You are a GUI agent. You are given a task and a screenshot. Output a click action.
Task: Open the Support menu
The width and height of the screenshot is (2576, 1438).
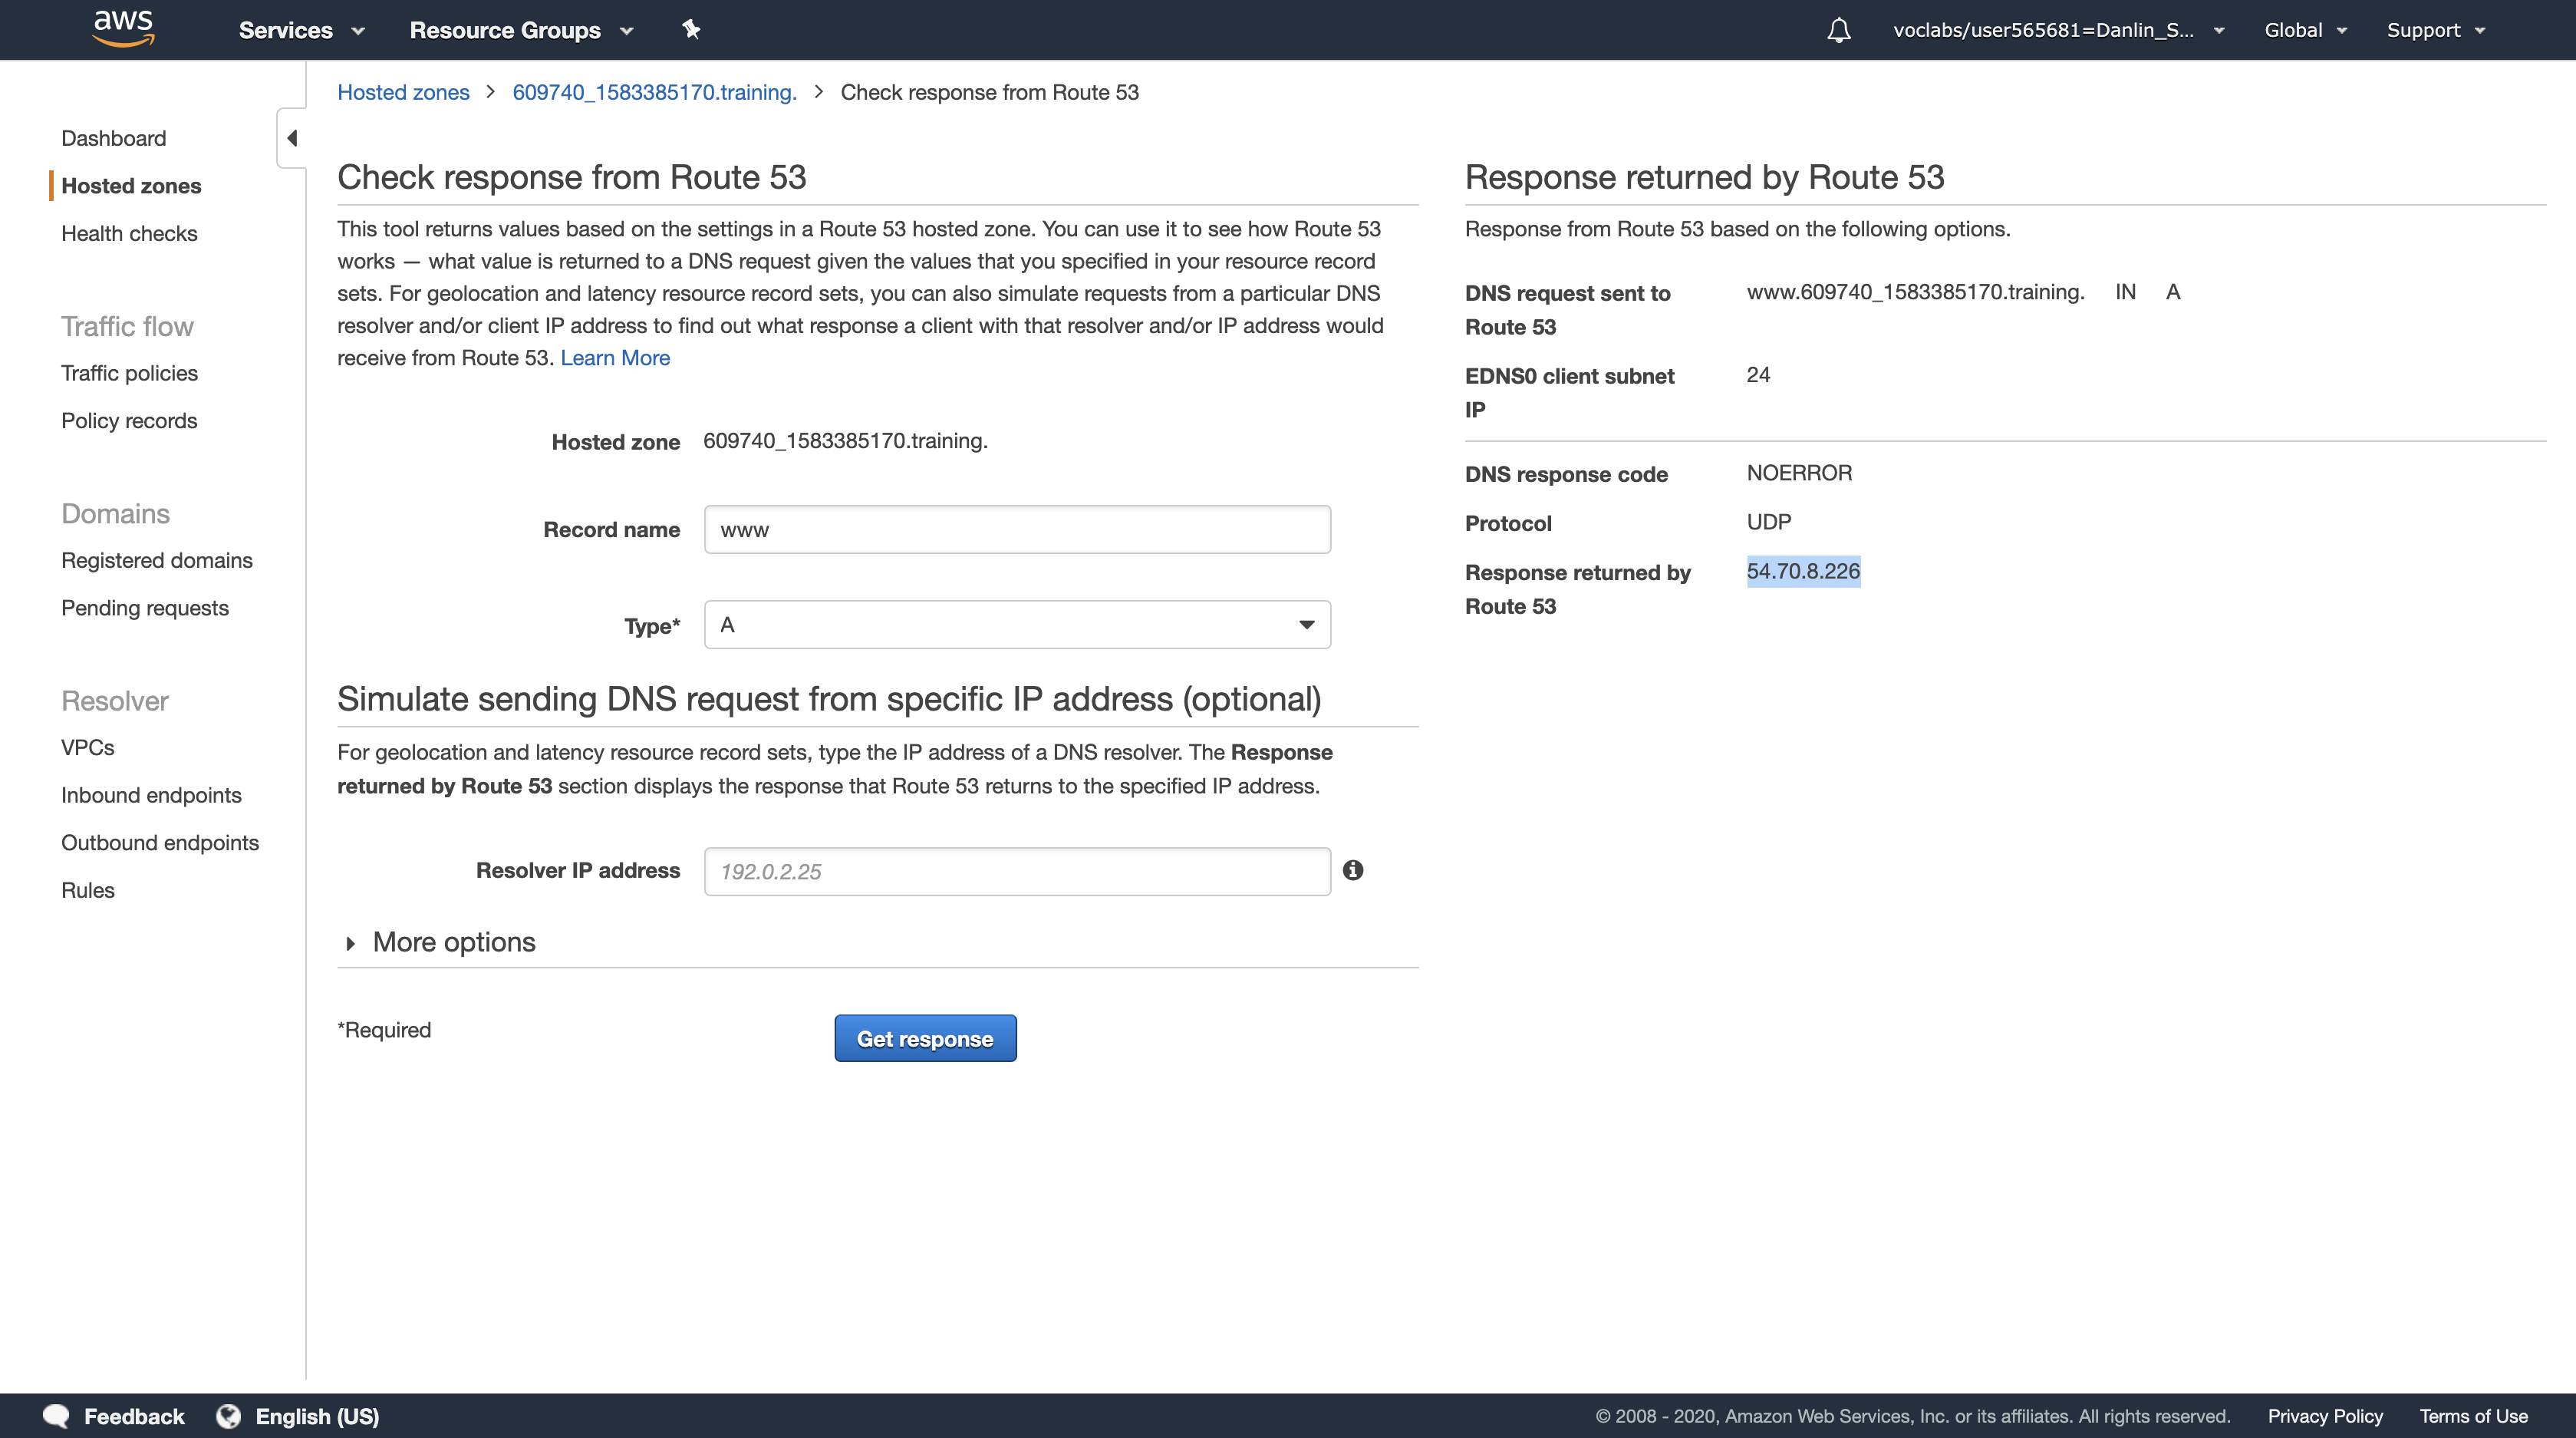click(x=2435, y=30)
